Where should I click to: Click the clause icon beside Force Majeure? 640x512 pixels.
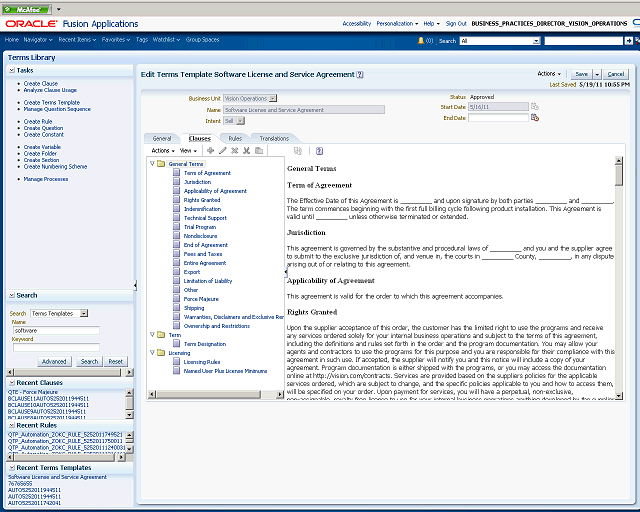pyautogui.click(x=176, y=298)
